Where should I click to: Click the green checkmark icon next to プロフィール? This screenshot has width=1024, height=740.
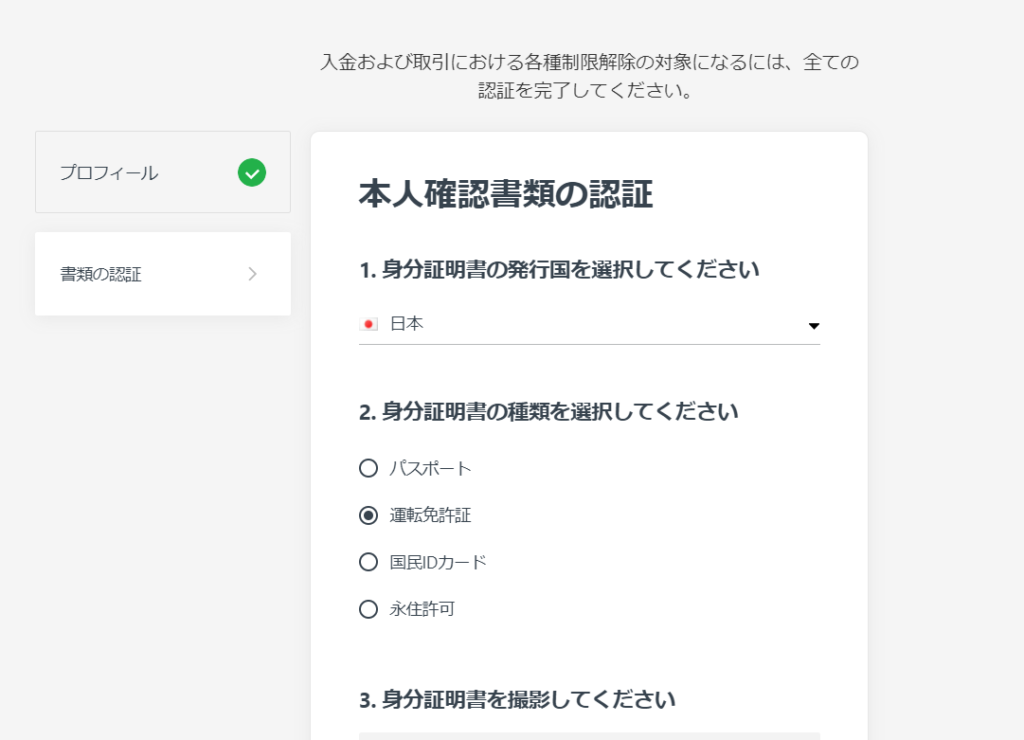pyautogui.click(x=252, y=173)
